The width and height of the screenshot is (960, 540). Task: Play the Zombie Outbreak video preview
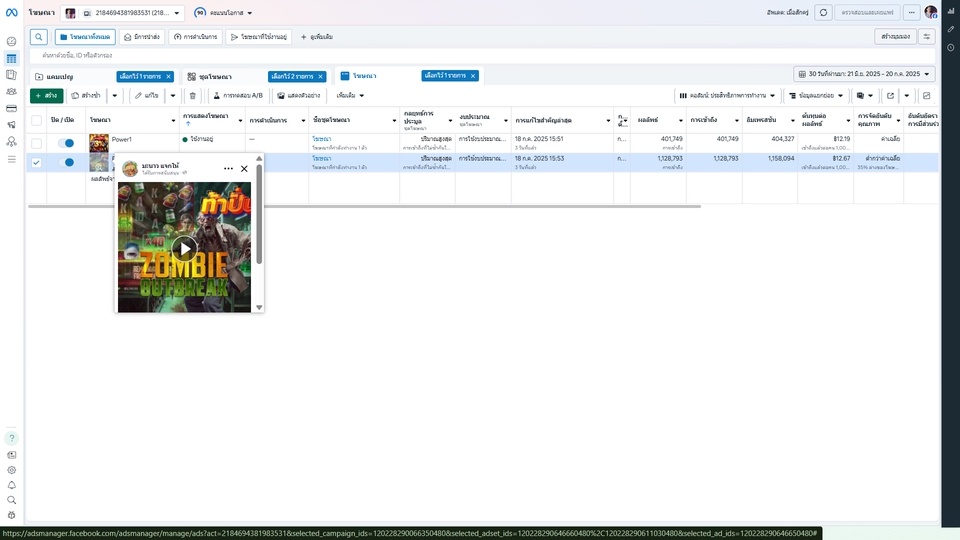point(184,248)
